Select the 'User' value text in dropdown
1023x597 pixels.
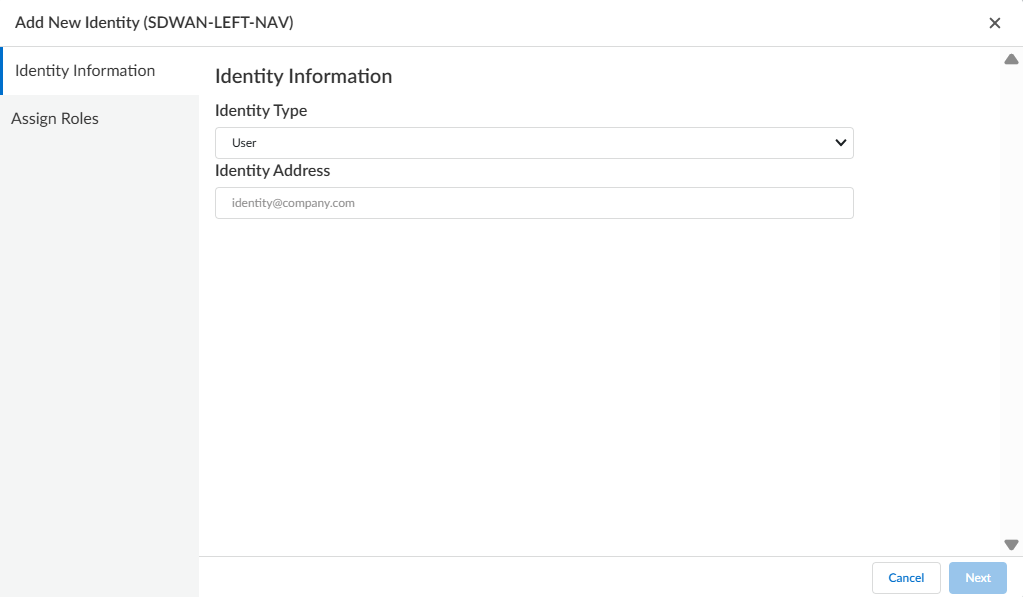point(244,143)
